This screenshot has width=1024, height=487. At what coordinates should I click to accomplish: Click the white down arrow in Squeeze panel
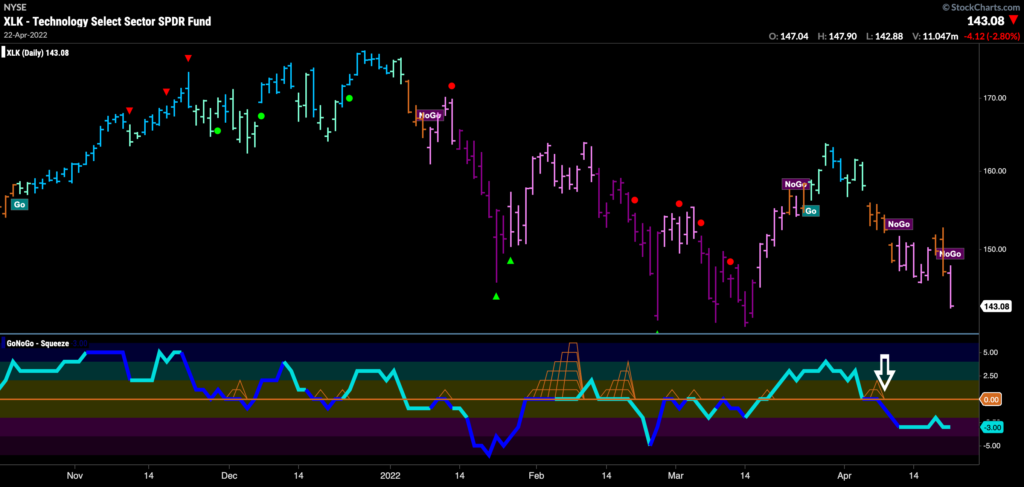[884, 372]
